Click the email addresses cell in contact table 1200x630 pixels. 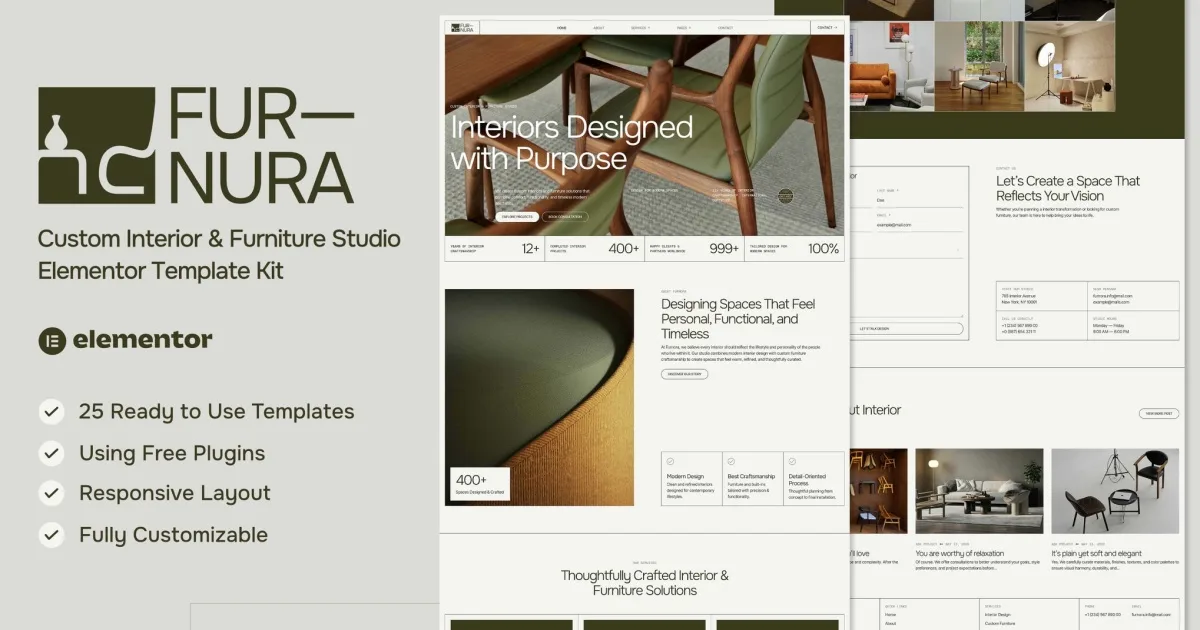tap(1133, 296)
